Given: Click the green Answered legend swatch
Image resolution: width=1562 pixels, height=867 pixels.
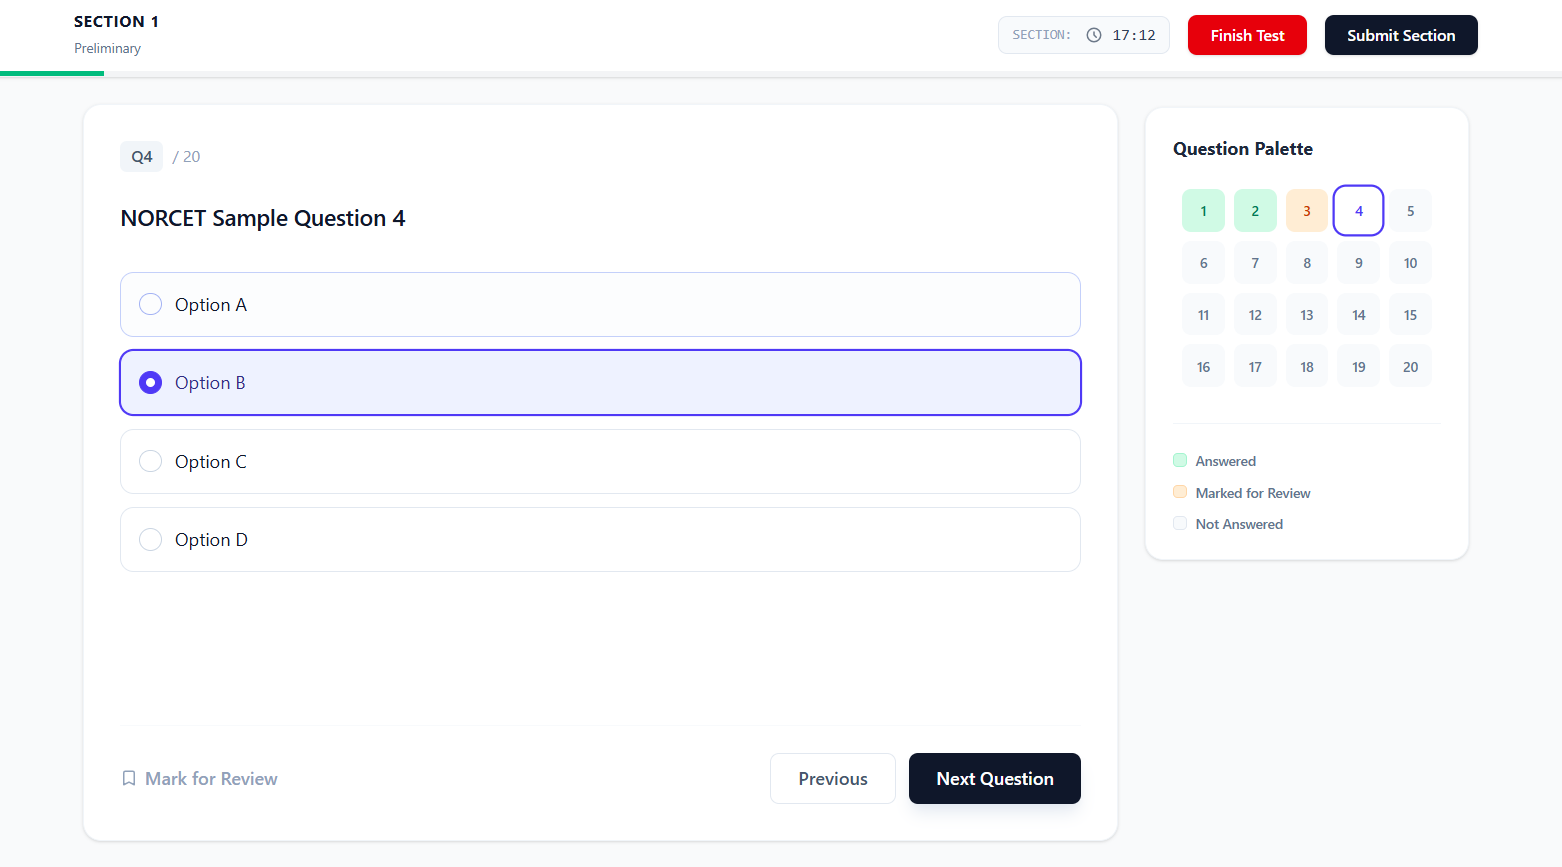Looking at the screenshot, I should point(1180,460).
